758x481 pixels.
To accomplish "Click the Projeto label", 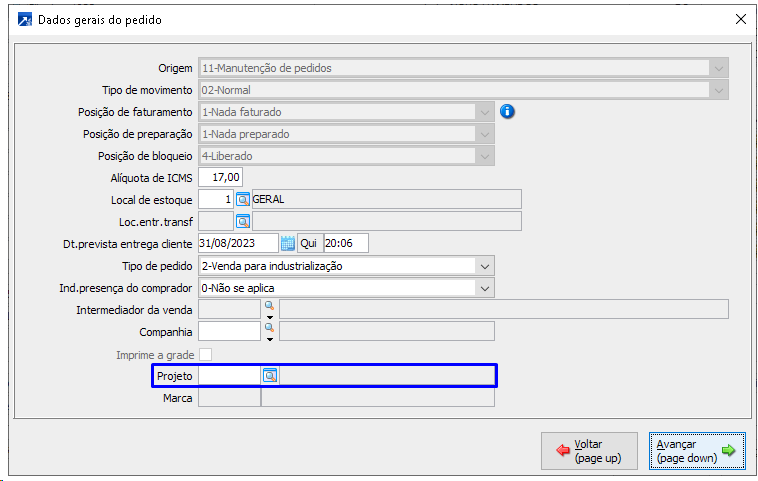I will 175,376.
